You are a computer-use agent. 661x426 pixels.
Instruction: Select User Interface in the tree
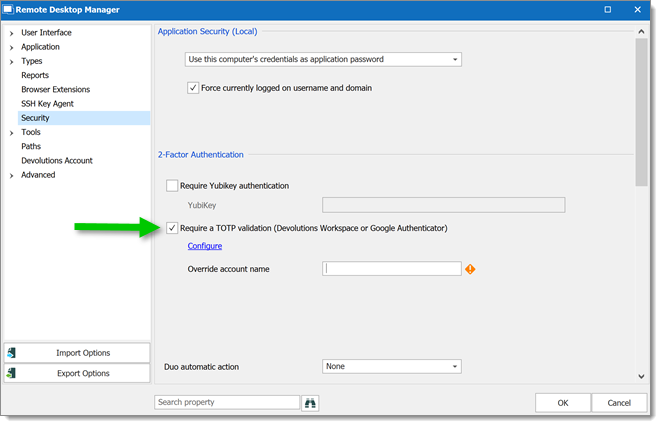pos(46,32)
